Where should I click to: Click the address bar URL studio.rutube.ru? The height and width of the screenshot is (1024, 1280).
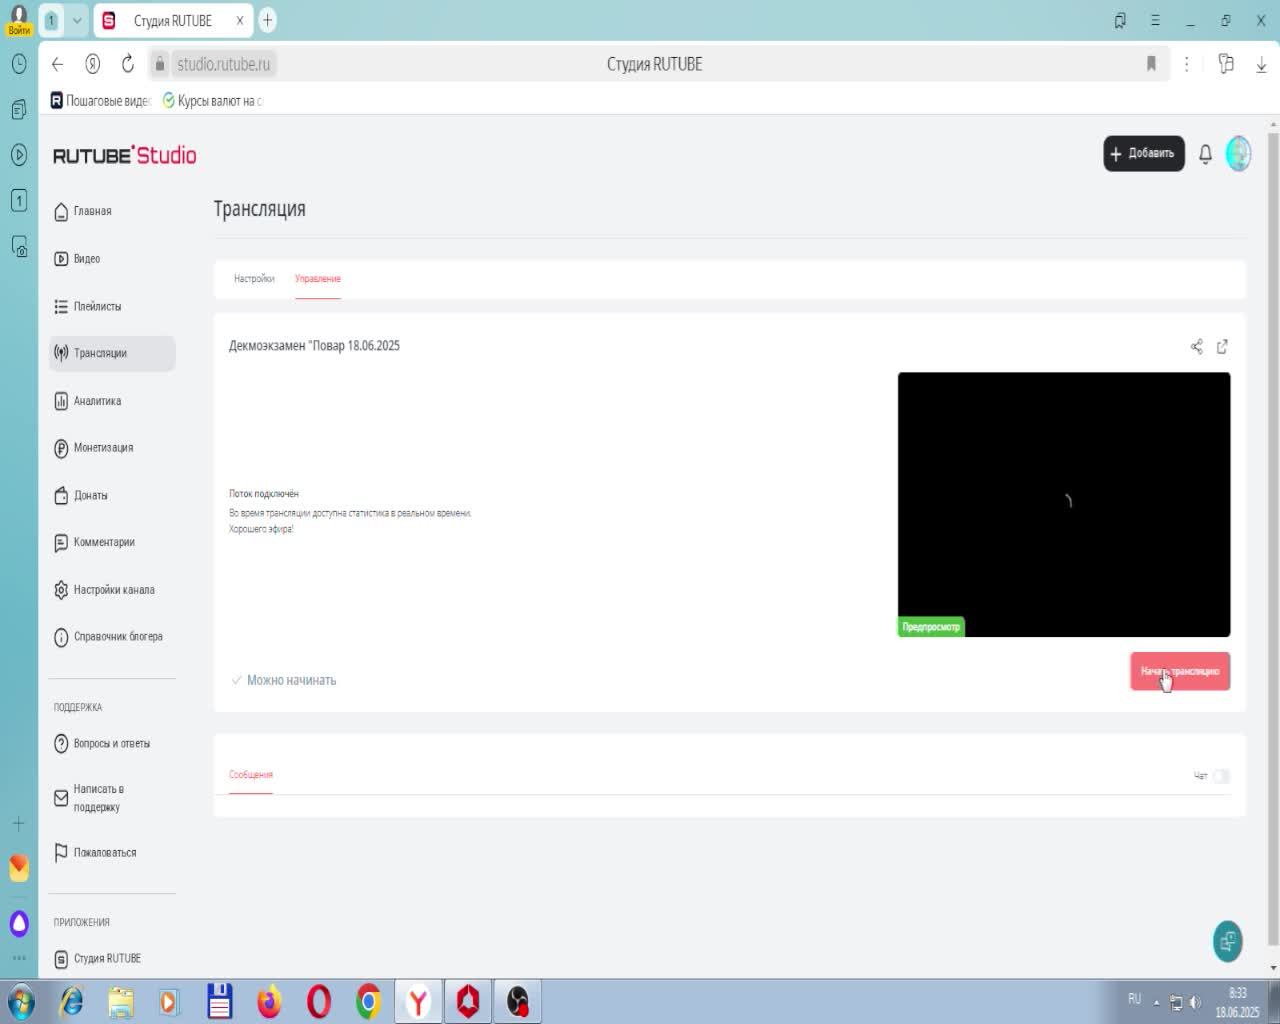pyautogui.click(x=223, y=64)
